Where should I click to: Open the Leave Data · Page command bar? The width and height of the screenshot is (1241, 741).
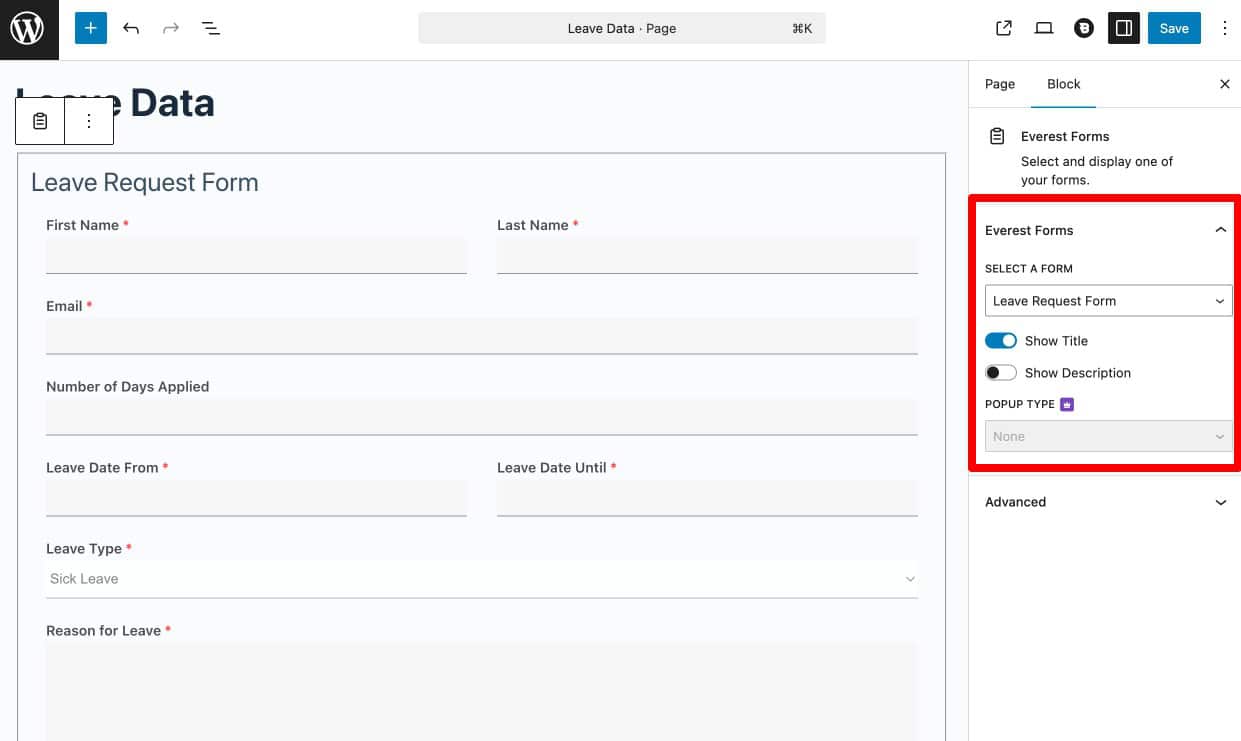tap(622, 28)
